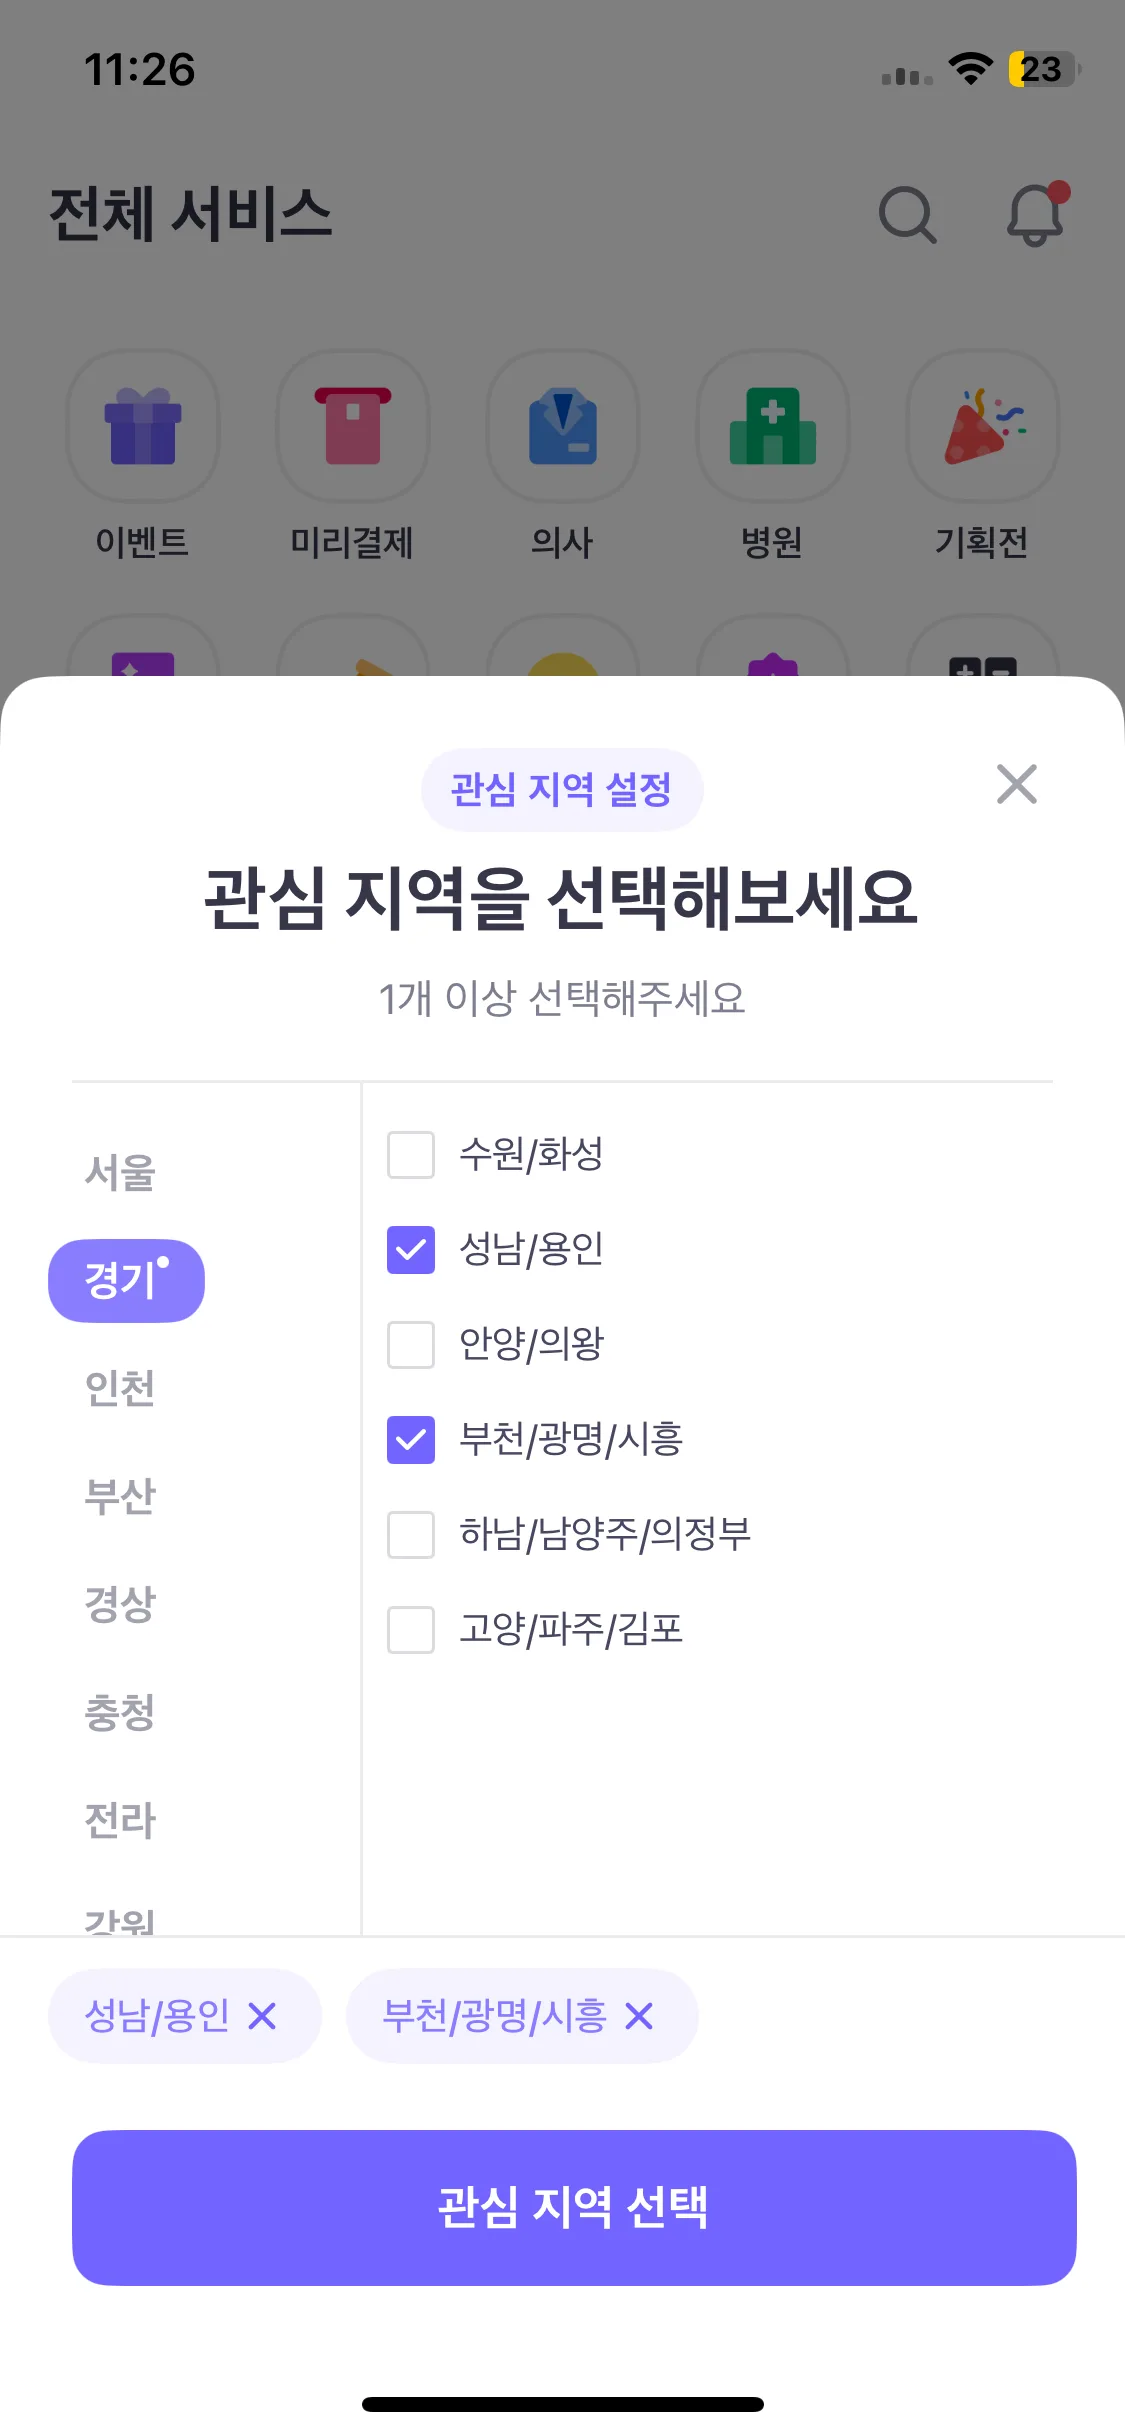Switch to the 경상 region tab
The width and height of the screenshot is (1125, 2436).
120,1604
